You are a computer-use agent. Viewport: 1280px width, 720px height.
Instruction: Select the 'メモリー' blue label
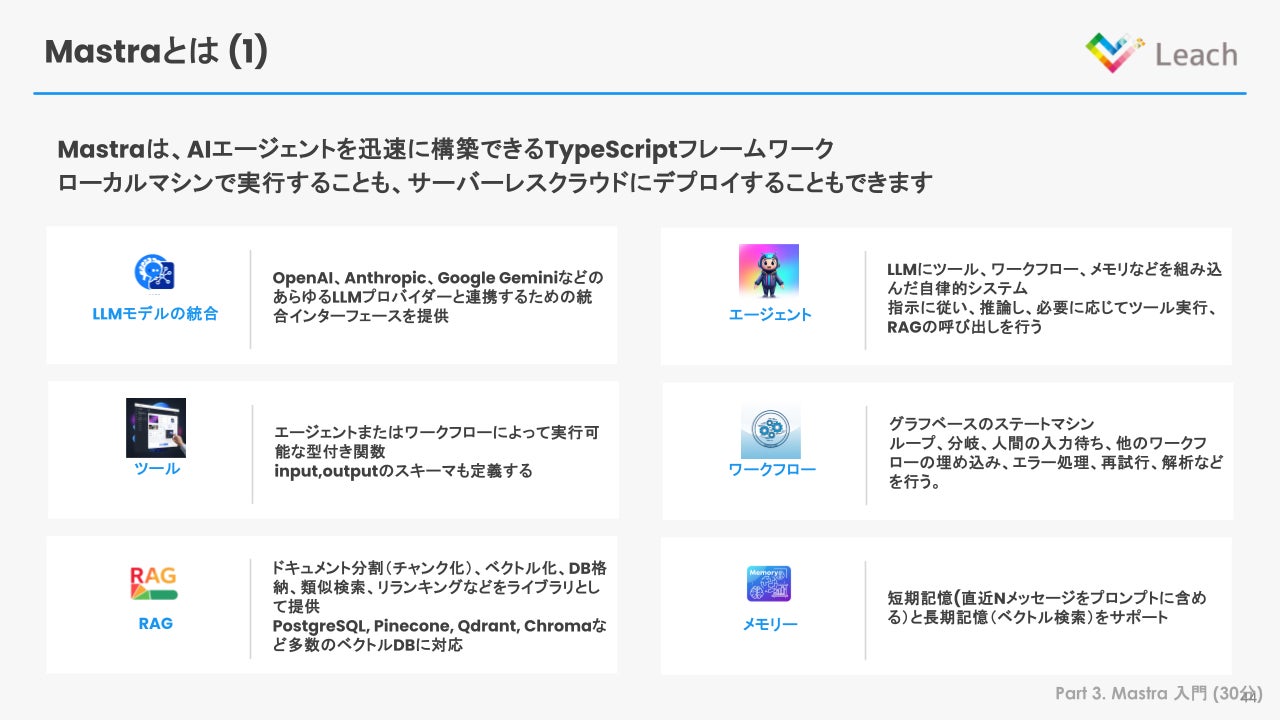(770, 625)
